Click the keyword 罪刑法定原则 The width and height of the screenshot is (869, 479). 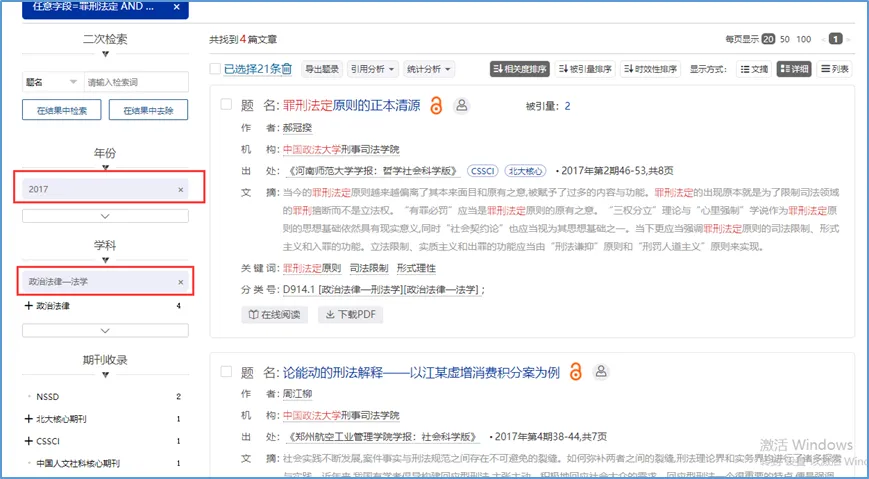pos(312,269)
